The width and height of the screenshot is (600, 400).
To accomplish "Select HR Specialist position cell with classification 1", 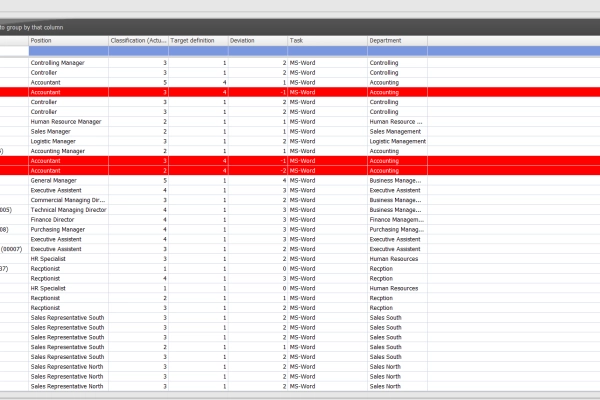I will coord(68,288).
